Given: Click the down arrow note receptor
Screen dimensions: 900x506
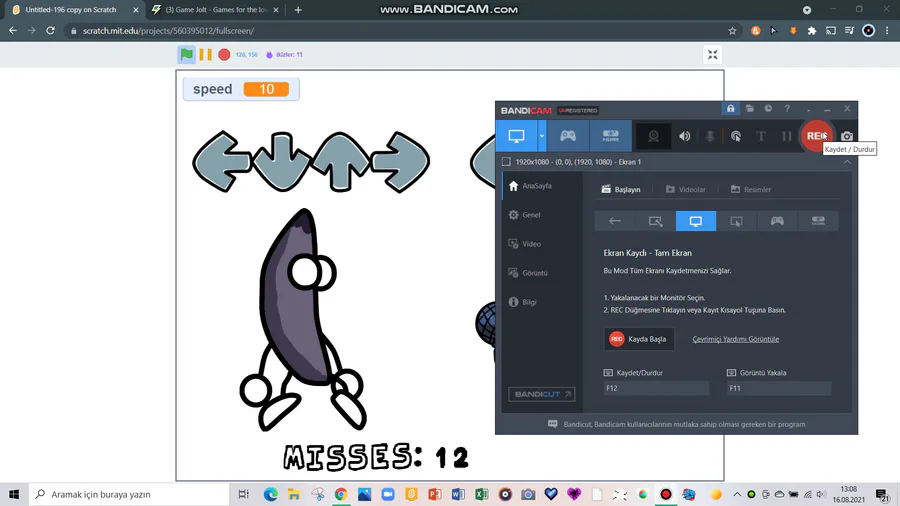Looking at the screenshot, I should click(281, 161).
